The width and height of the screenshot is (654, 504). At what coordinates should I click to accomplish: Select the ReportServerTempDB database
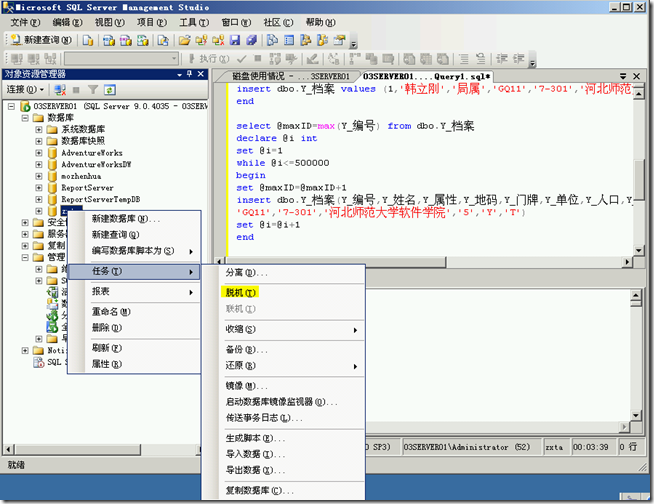[x=101, y=199]
